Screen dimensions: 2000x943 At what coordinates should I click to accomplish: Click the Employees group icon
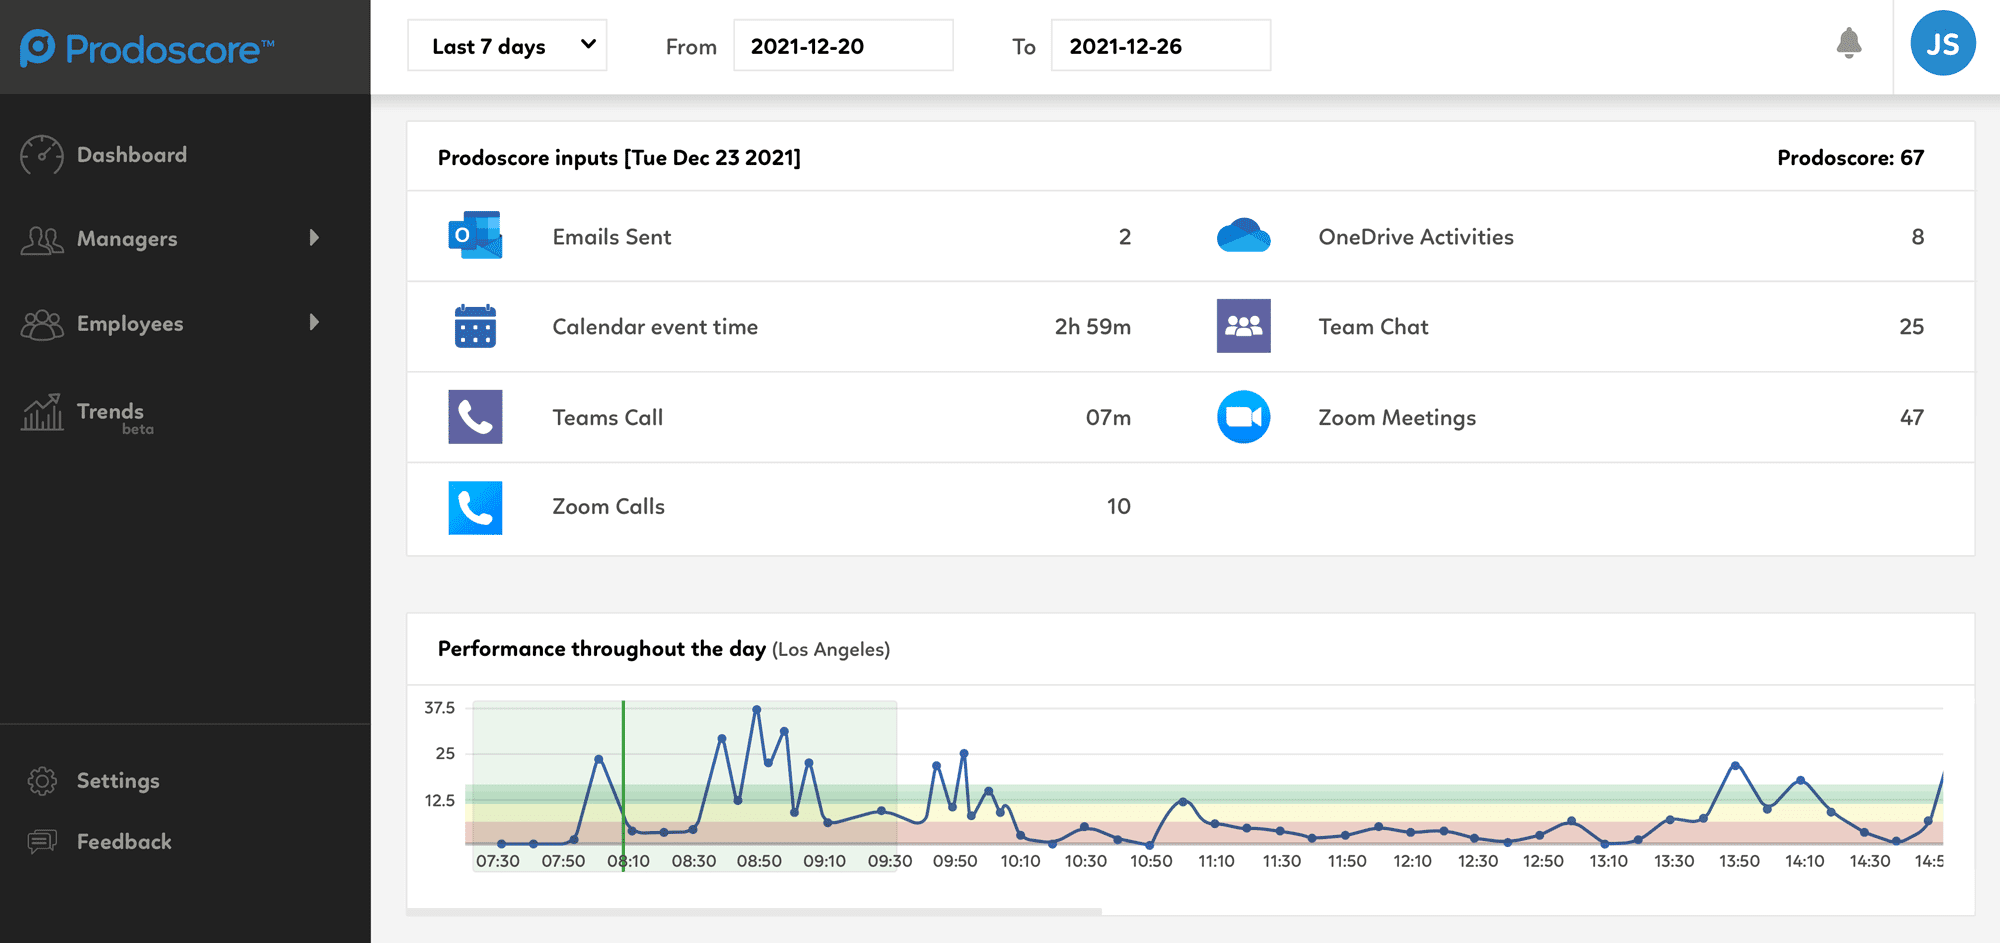coord(42,324)
